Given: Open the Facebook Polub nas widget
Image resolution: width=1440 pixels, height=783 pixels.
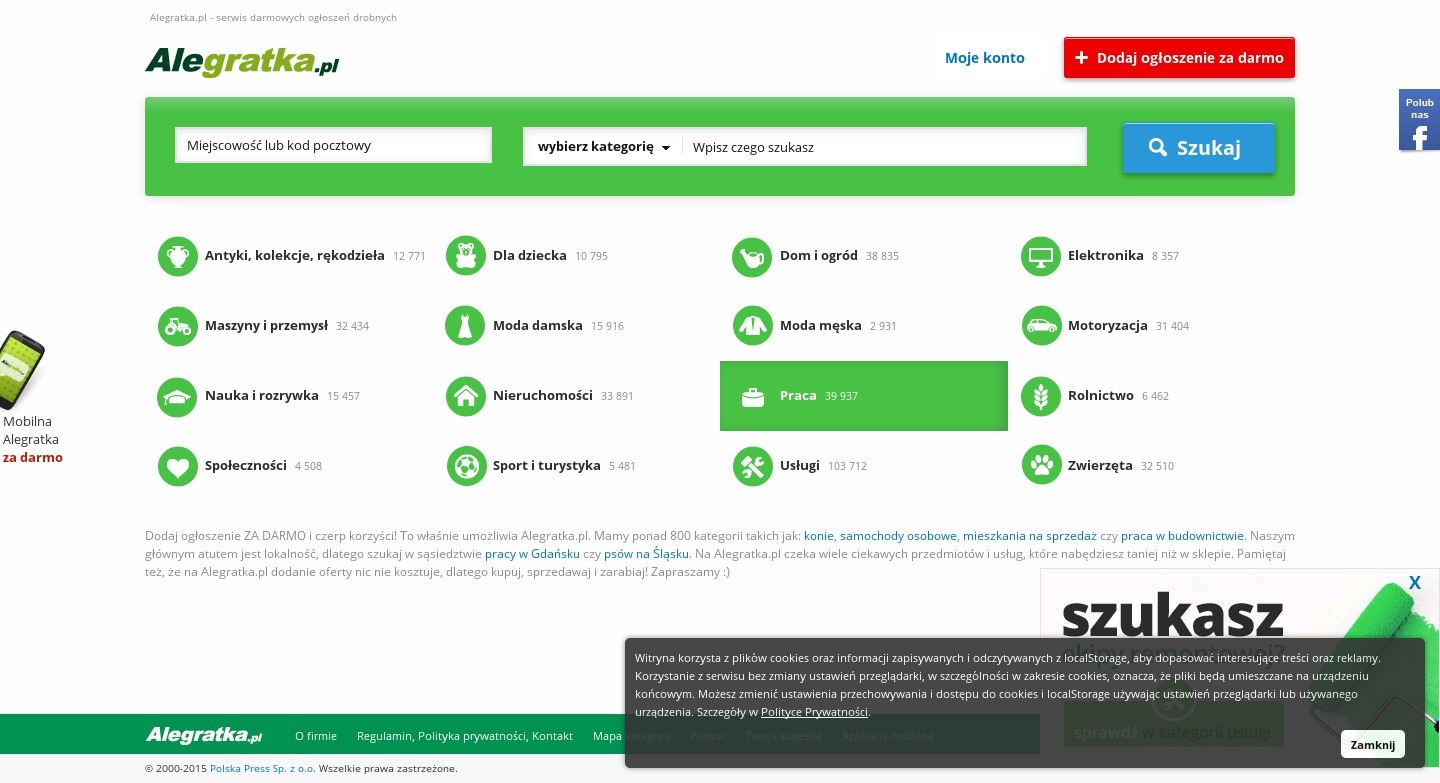Looking at the screenshot, I should tap(1418, 120).
